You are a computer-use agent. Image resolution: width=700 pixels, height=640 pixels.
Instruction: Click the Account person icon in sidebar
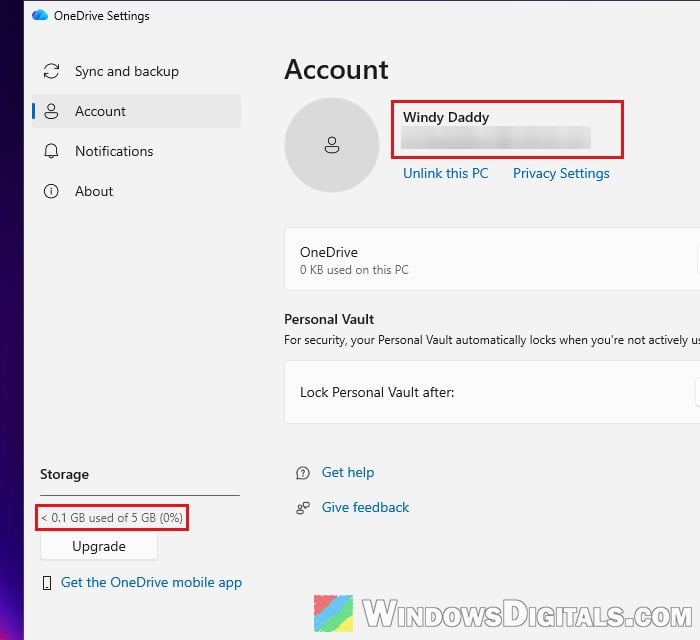click(x=51, y=111)
